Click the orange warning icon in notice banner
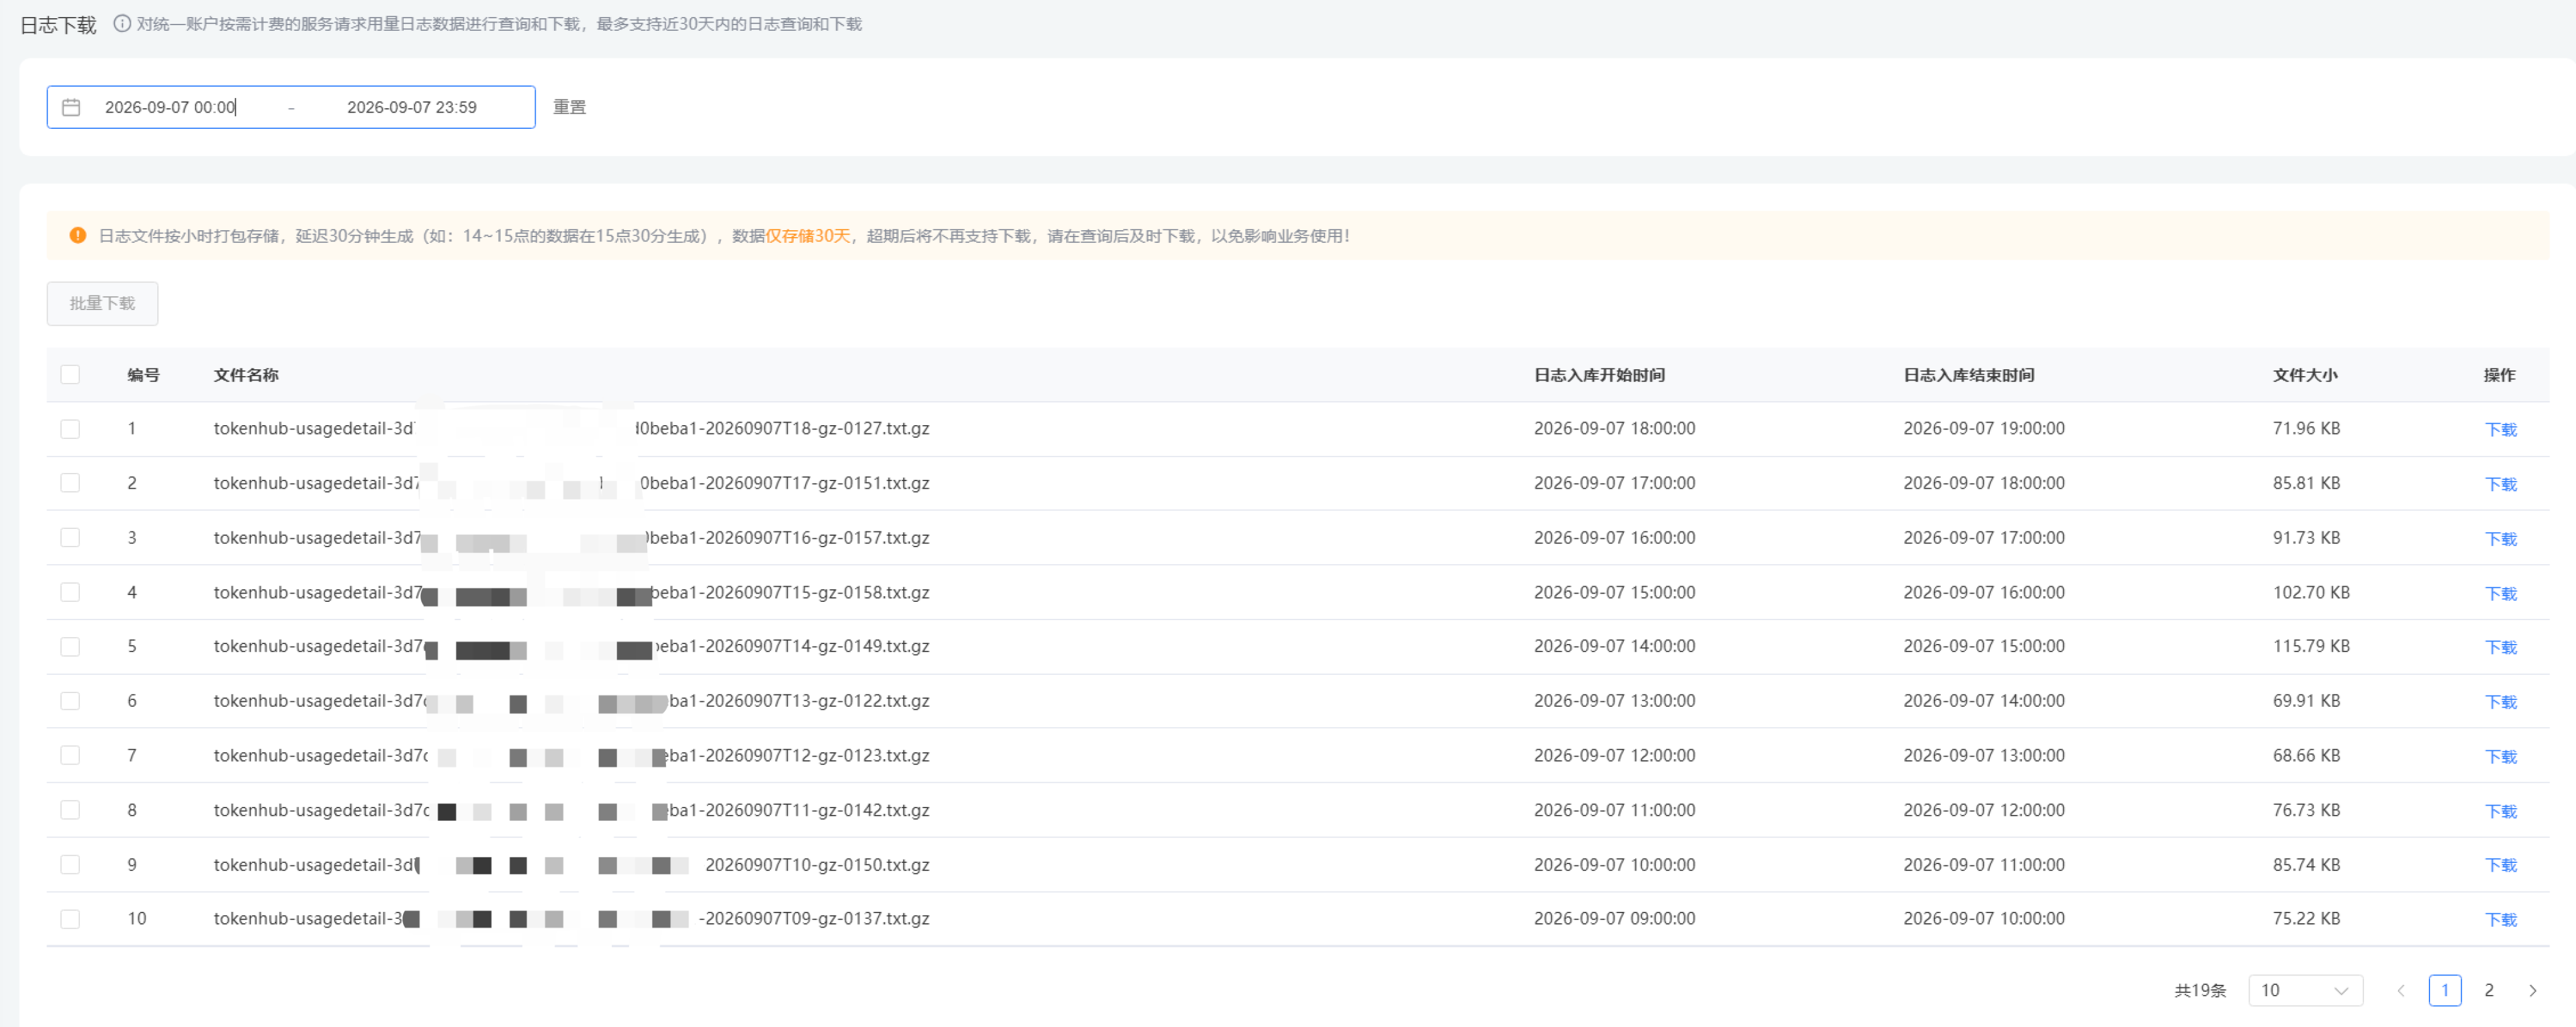 click(x=77, y=236)
